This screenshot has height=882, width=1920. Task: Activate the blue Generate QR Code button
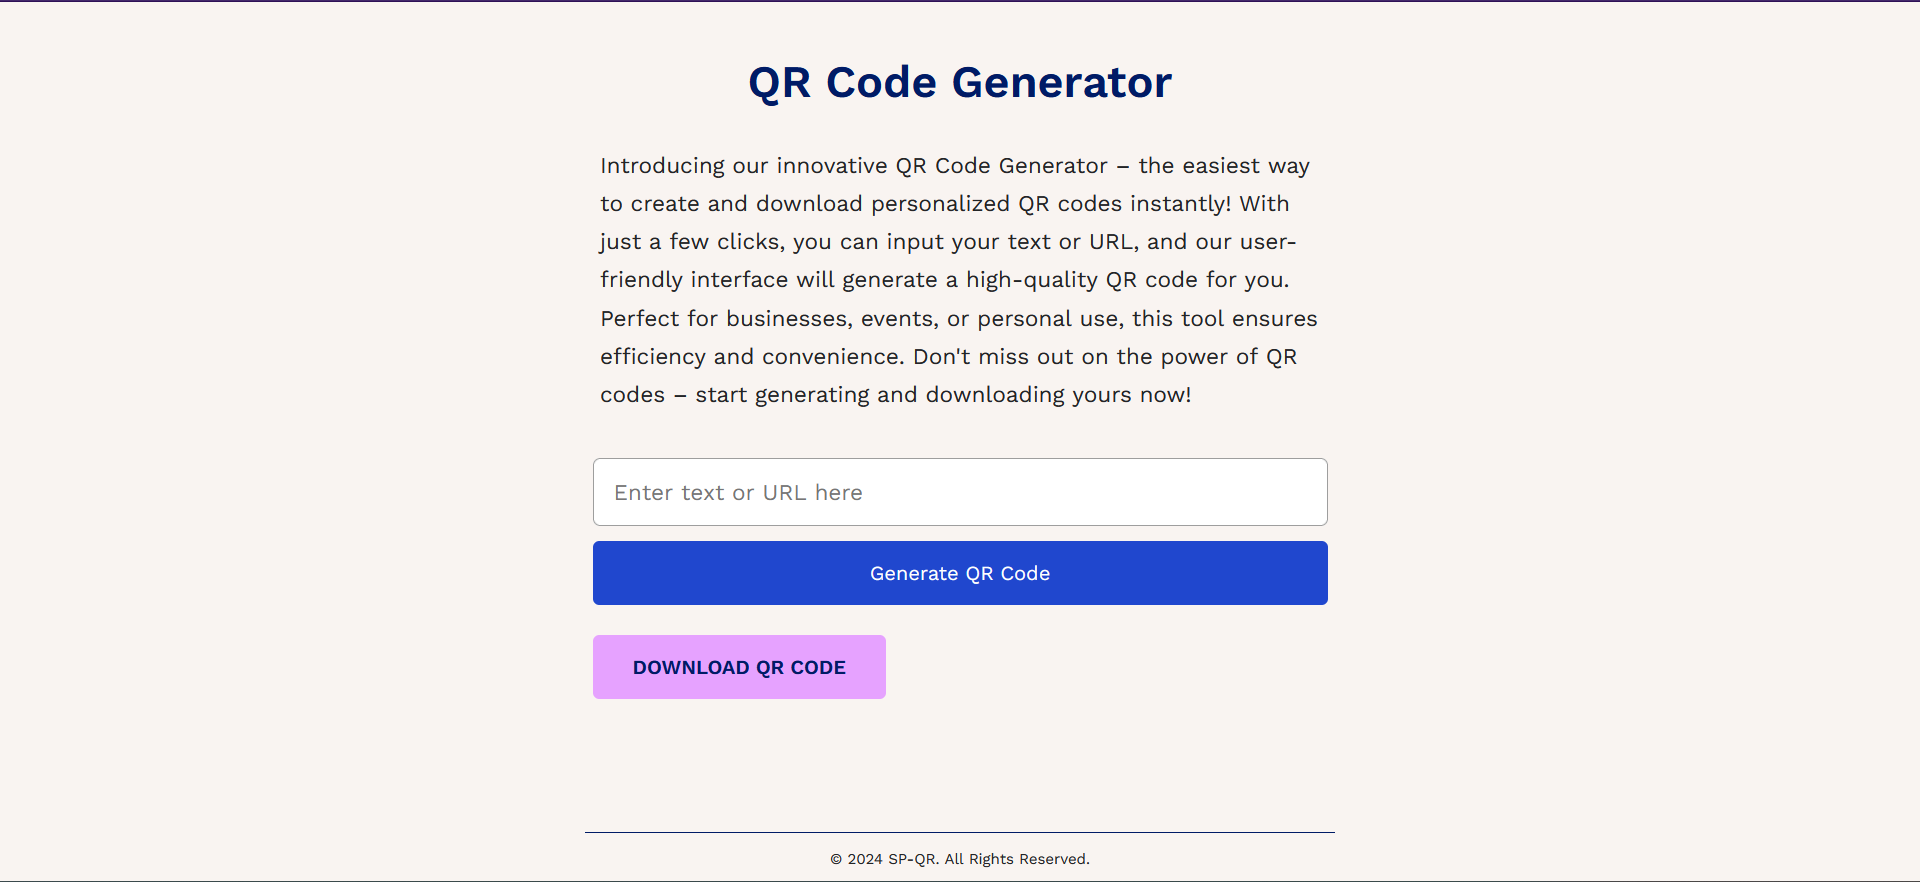[959, 572]
